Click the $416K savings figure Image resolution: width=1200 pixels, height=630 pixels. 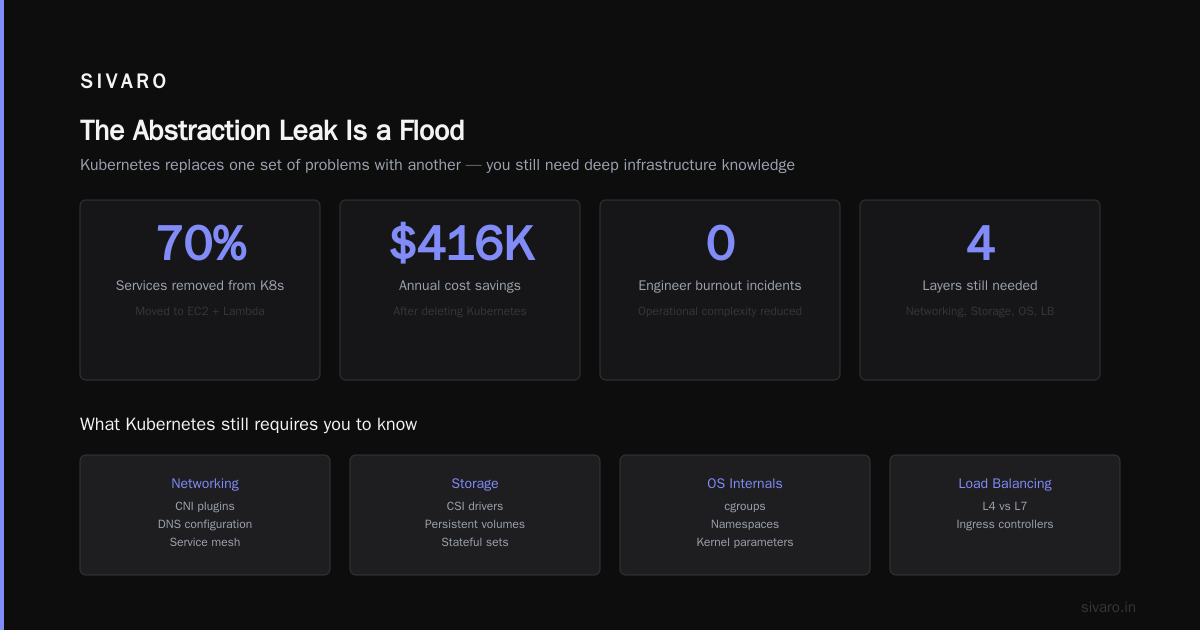click(460, 243)
